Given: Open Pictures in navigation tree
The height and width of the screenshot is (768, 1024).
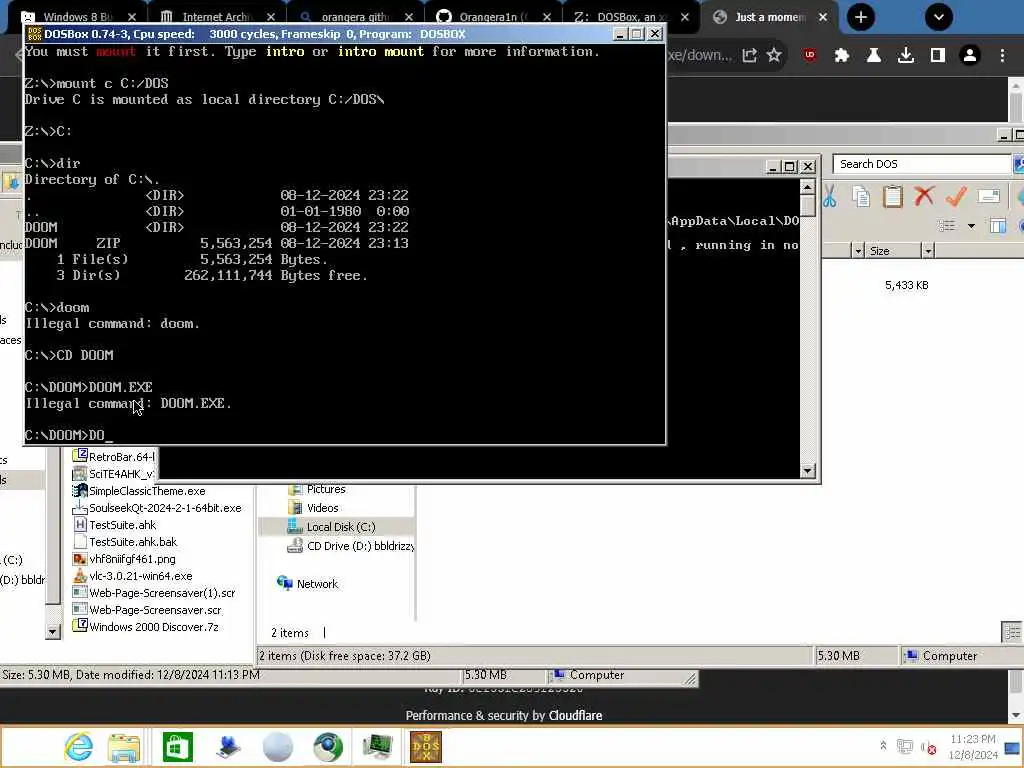Looking at the screenshot, I should (x=317, y=489).
